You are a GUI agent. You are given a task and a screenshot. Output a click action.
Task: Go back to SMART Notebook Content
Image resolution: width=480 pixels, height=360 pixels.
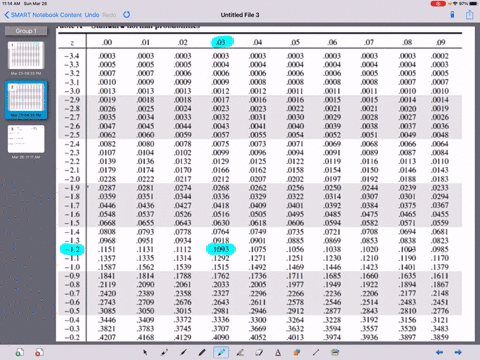(x=43, y=15)
